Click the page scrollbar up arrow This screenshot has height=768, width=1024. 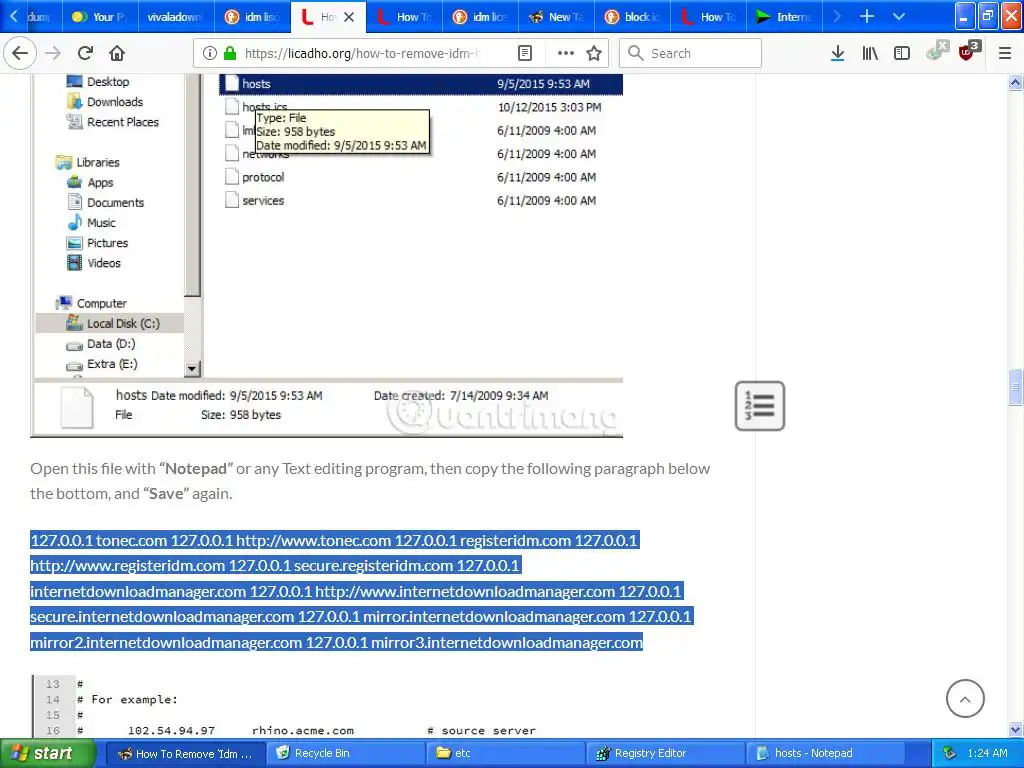(x=1016, y=82)
